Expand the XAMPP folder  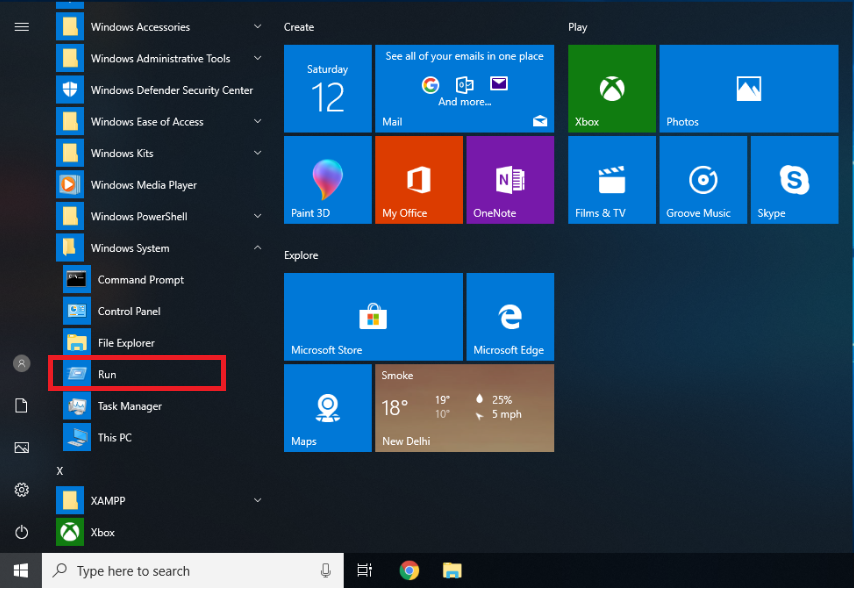pyautogui.click(x=159, y=501)
